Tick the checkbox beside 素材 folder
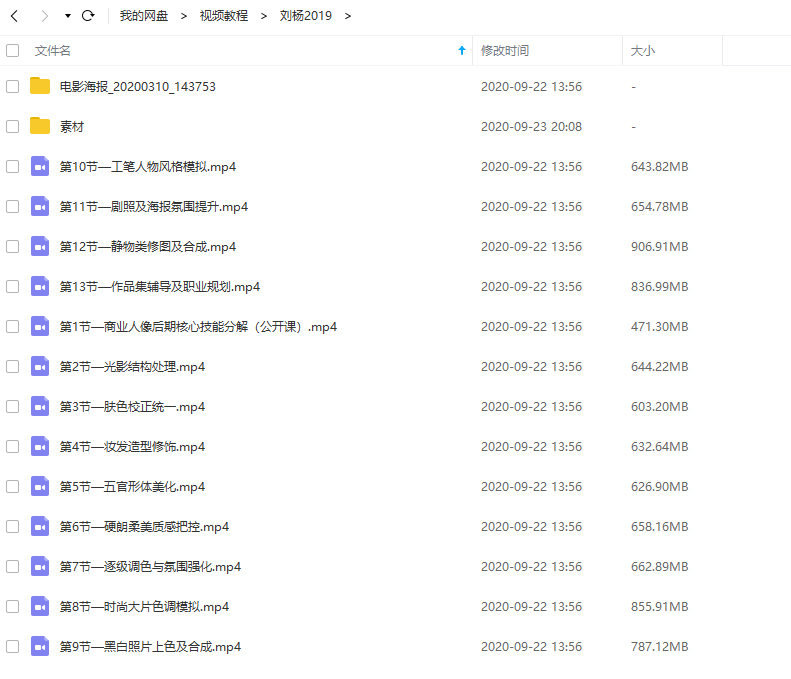Screen dimensions: 791x679 click(12, 126)
